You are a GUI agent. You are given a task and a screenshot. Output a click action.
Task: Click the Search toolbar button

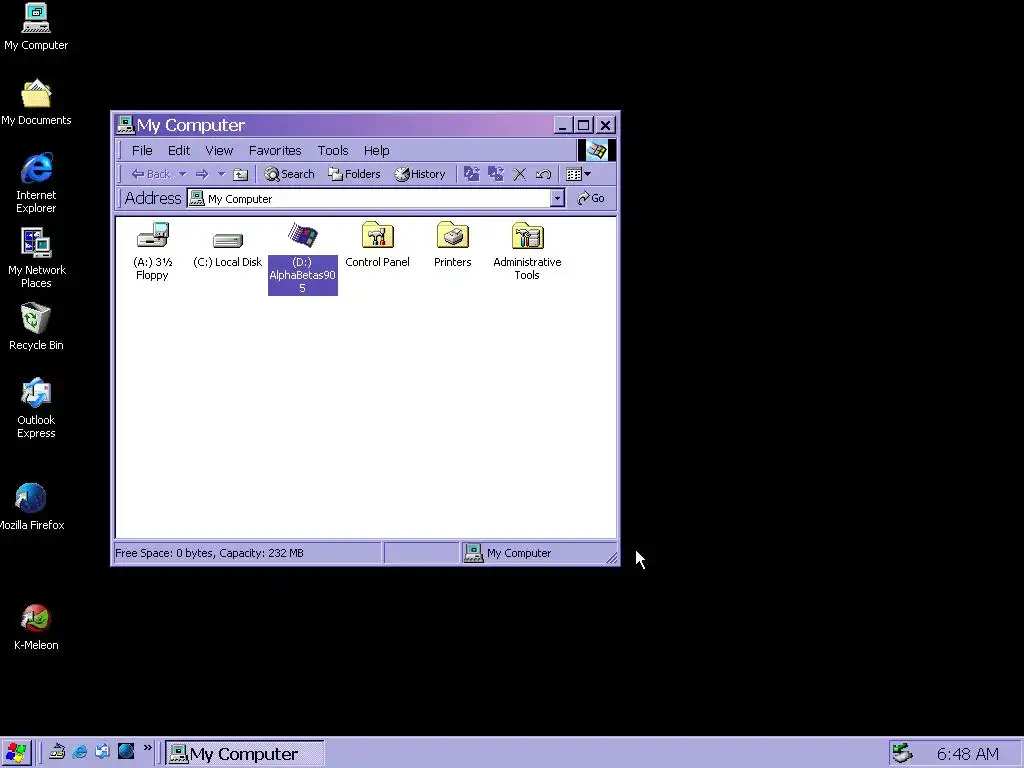pyautogui.click(x=289, y=174)
